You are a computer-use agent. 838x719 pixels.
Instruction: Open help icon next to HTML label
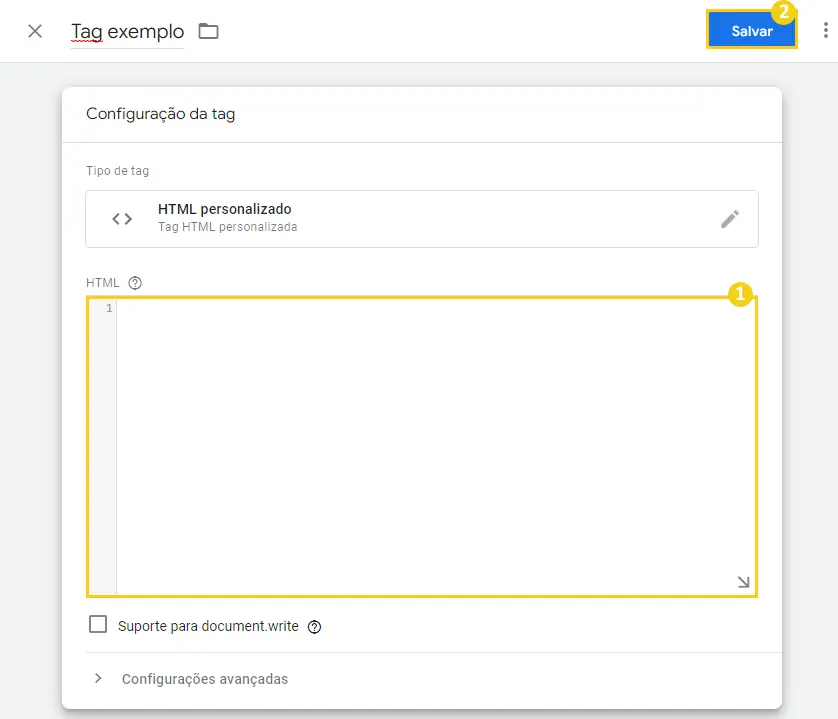click(135, 283)
